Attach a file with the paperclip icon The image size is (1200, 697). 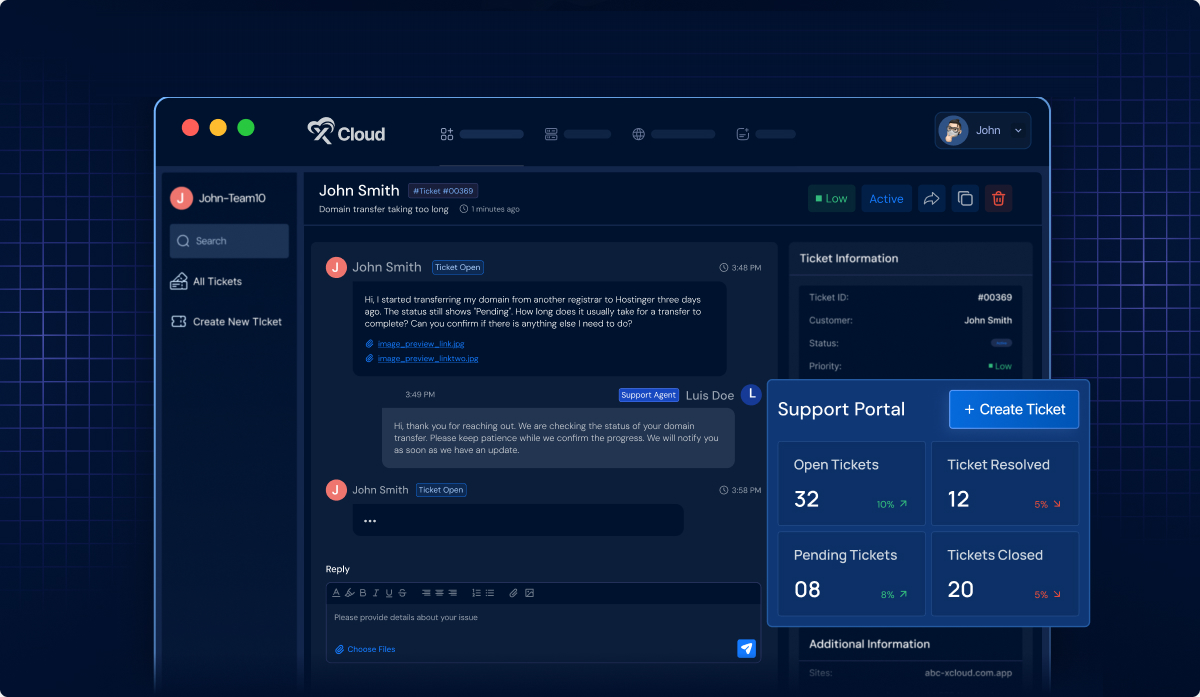coord(514,593)
